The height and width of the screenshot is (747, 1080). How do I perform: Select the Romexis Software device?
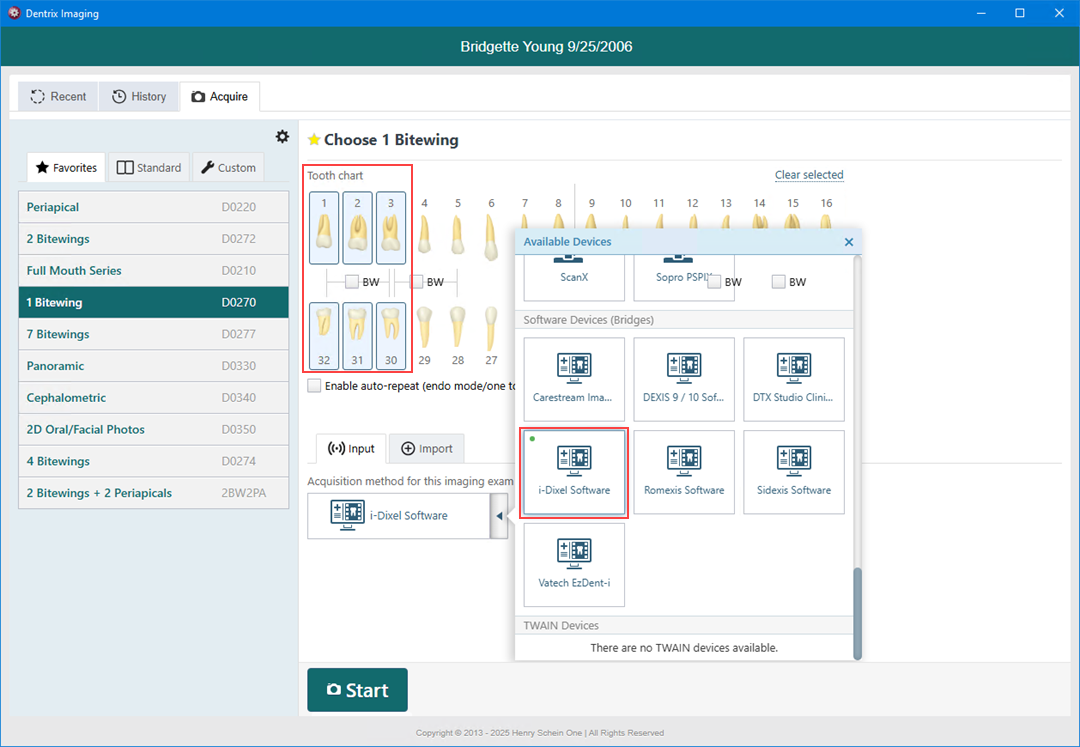(x=684, y=472)
